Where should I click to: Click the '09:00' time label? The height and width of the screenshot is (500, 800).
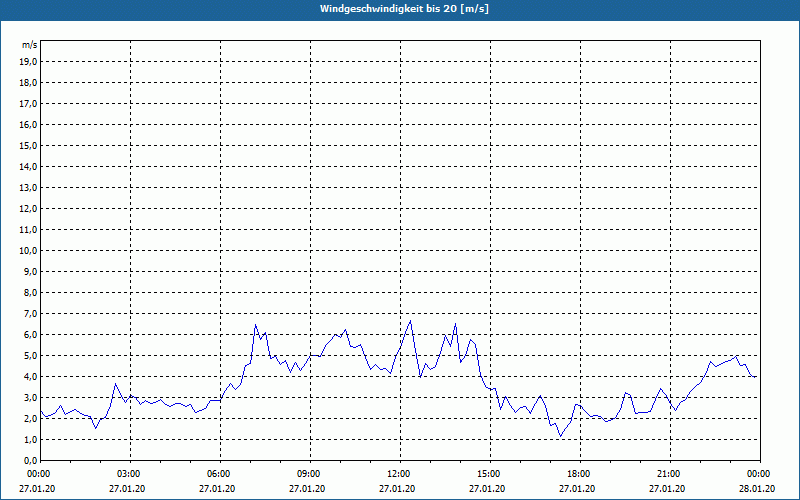coord(310,474)
